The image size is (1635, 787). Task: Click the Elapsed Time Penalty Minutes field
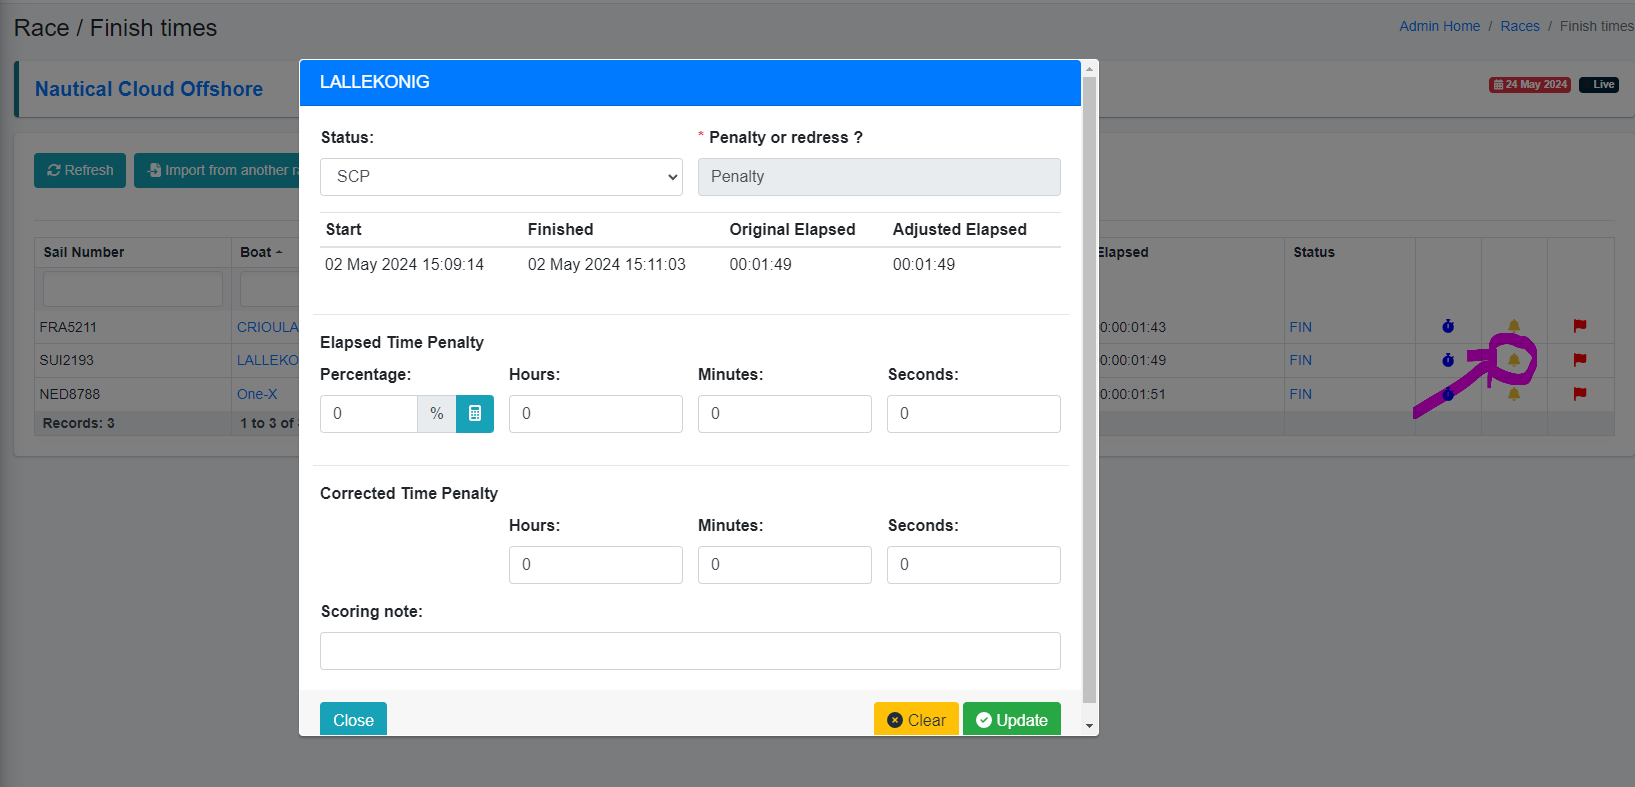[x=785, y=414]
